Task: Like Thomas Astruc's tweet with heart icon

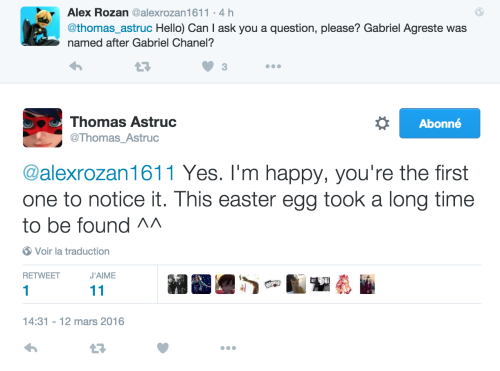Action: tap(163, 348)
